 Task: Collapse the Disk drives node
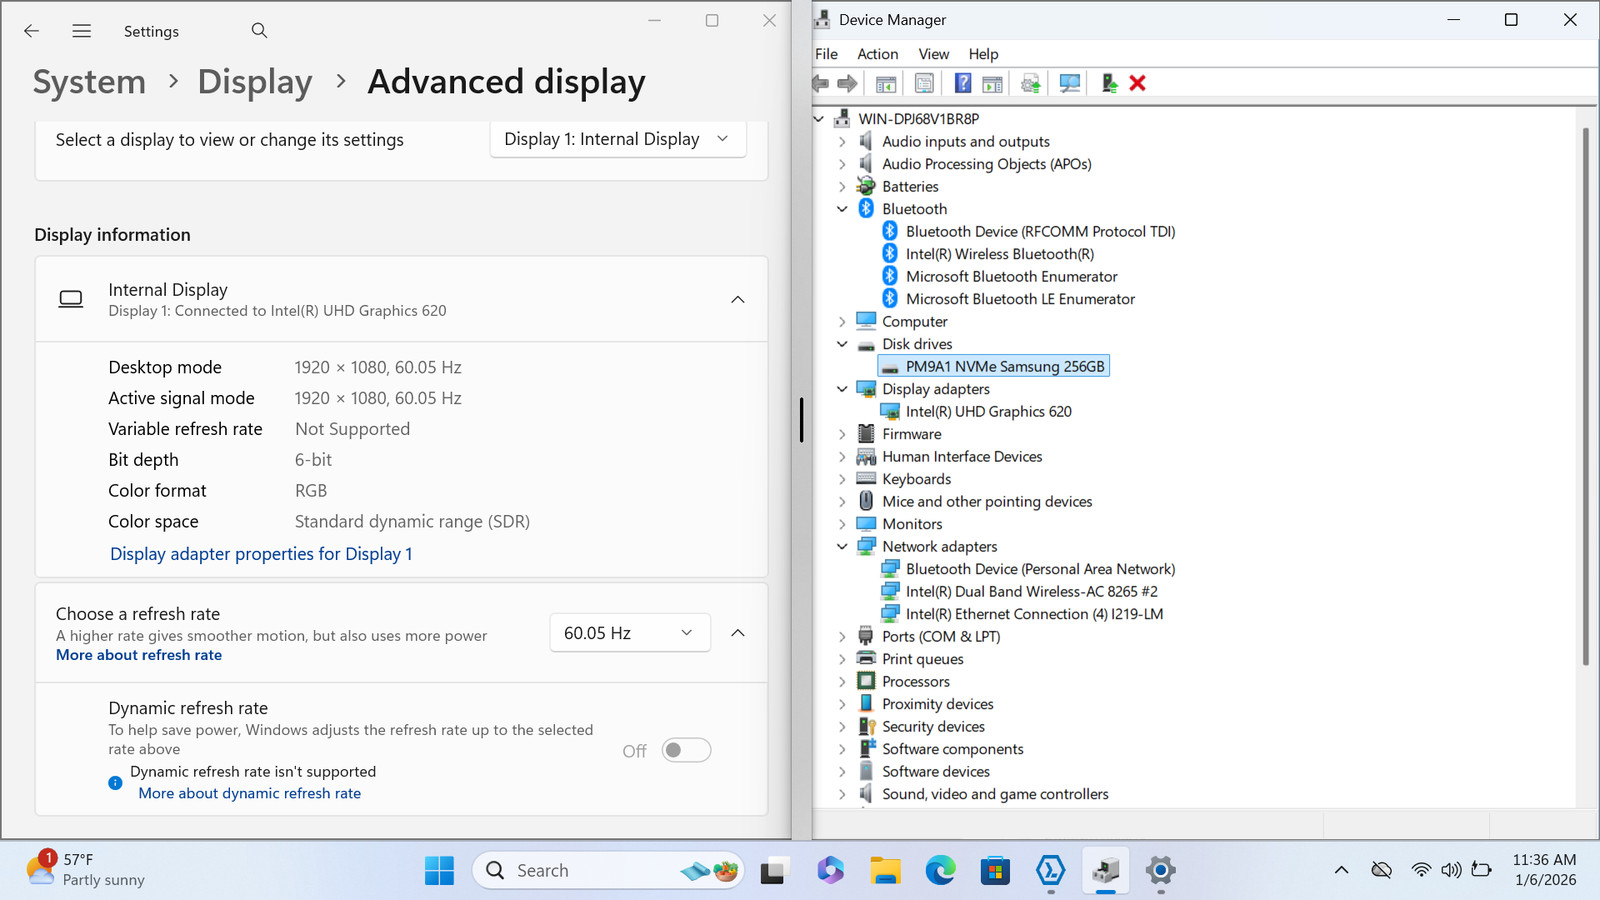(x=842, y=344)
